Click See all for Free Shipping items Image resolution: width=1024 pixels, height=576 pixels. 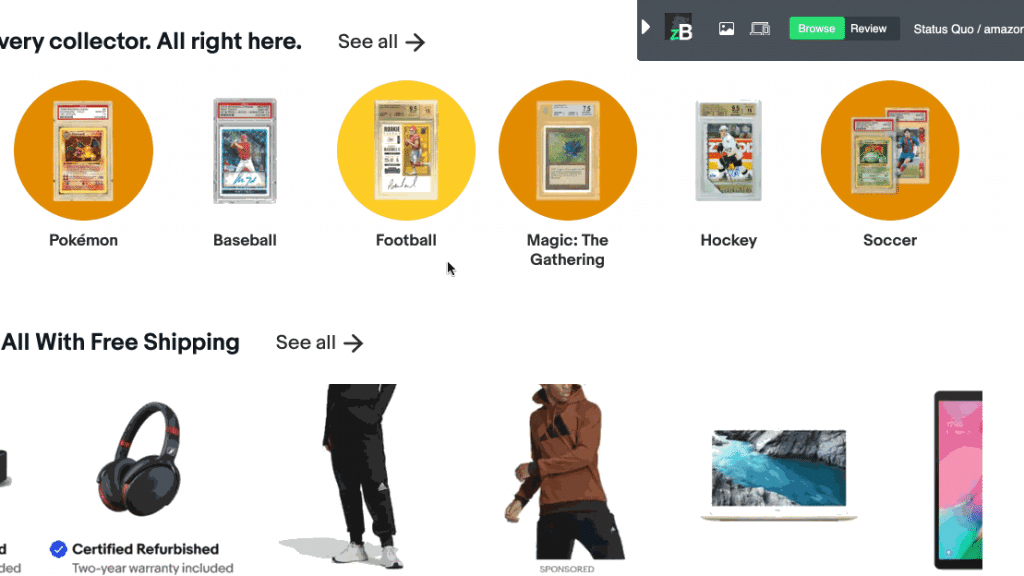tap(318, 342)
